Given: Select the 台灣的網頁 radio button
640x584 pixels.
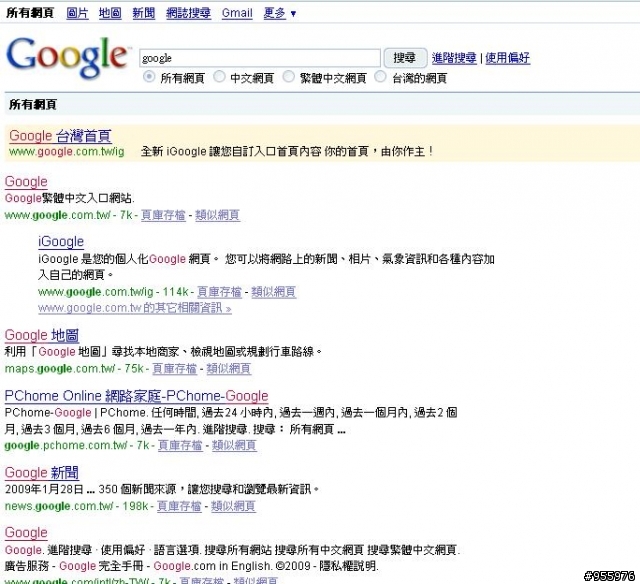Looking at the screenshot, I should click(380, 77).
